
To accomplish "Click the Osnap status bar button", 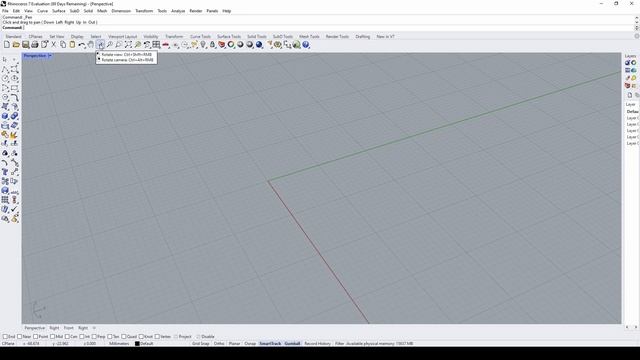I will (250, 344).
